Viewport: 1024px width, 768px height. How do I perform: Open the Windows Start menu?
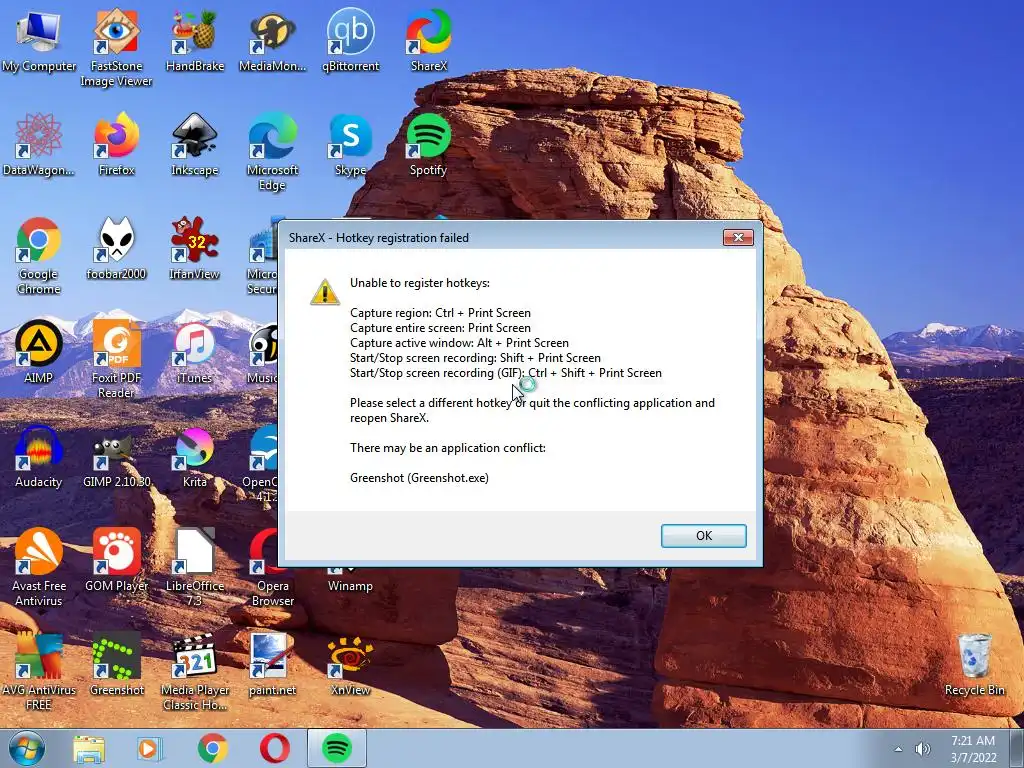tap(27, 748)
